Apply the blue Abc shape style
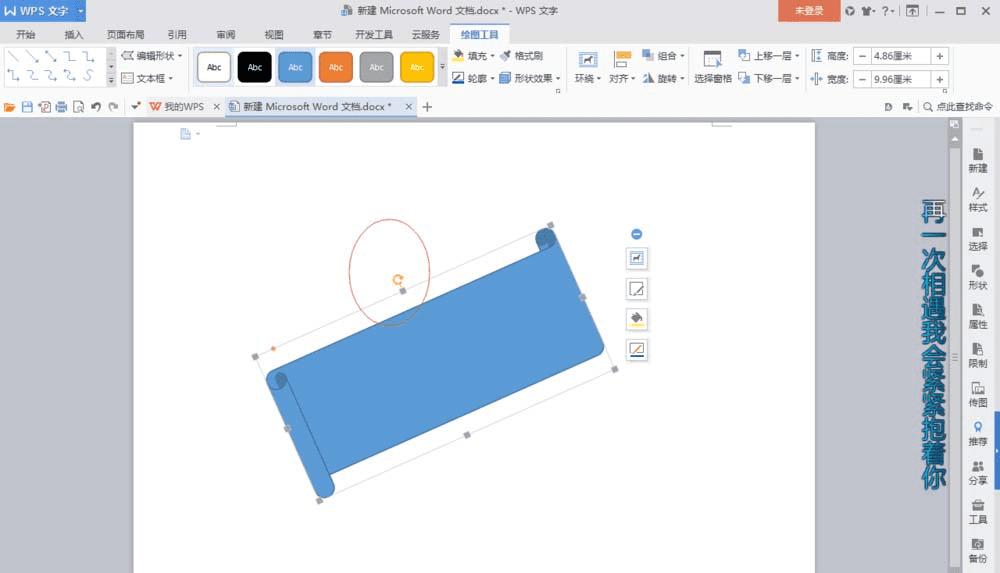The height and width of the screenshot is (573, 1000). [x=295, y=67]
